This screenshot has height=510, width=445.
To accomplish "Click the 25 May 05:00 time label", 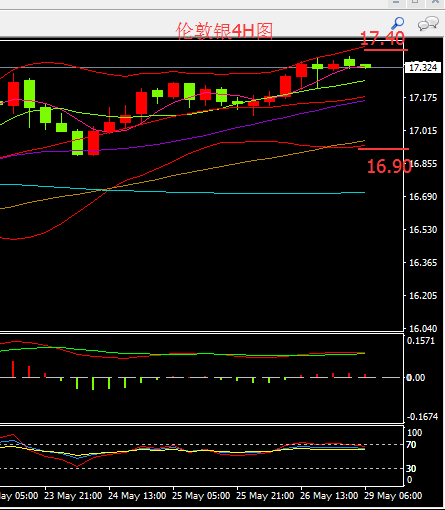I will coord(201,496).
